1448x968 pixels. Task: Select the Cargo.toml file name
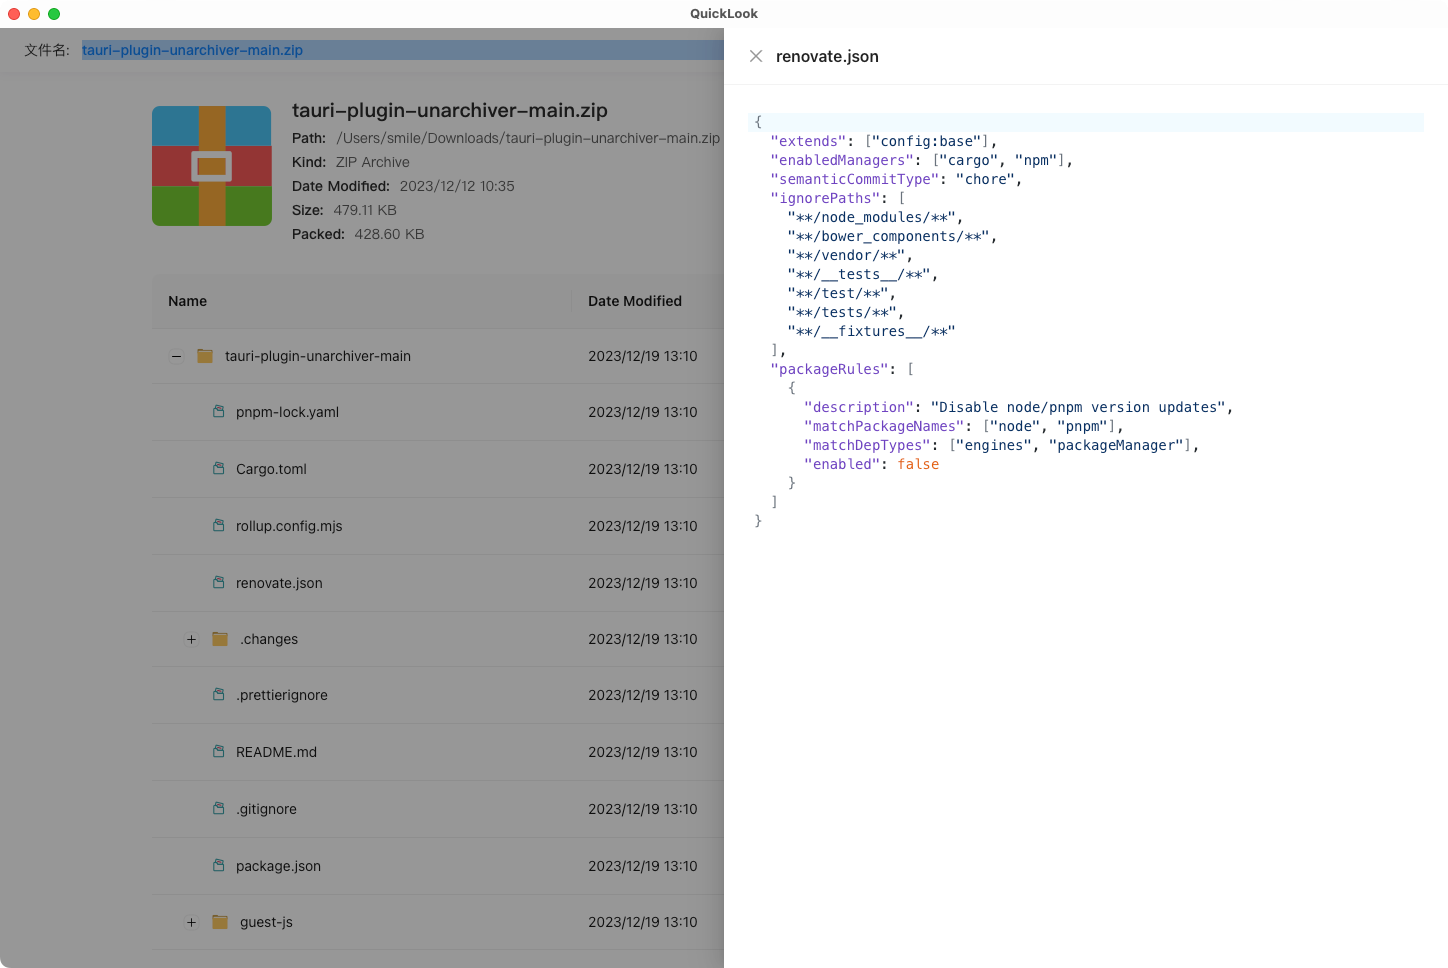(271, 469)
